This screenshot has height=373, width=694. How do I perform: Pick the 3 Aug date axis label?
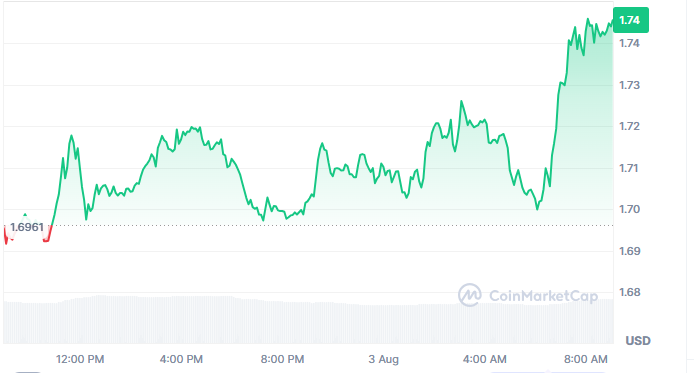pos(384,359)
